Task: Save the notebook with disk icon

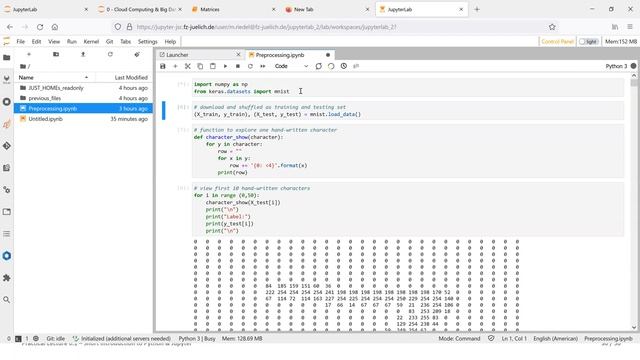Action: (x=163, y=66)
